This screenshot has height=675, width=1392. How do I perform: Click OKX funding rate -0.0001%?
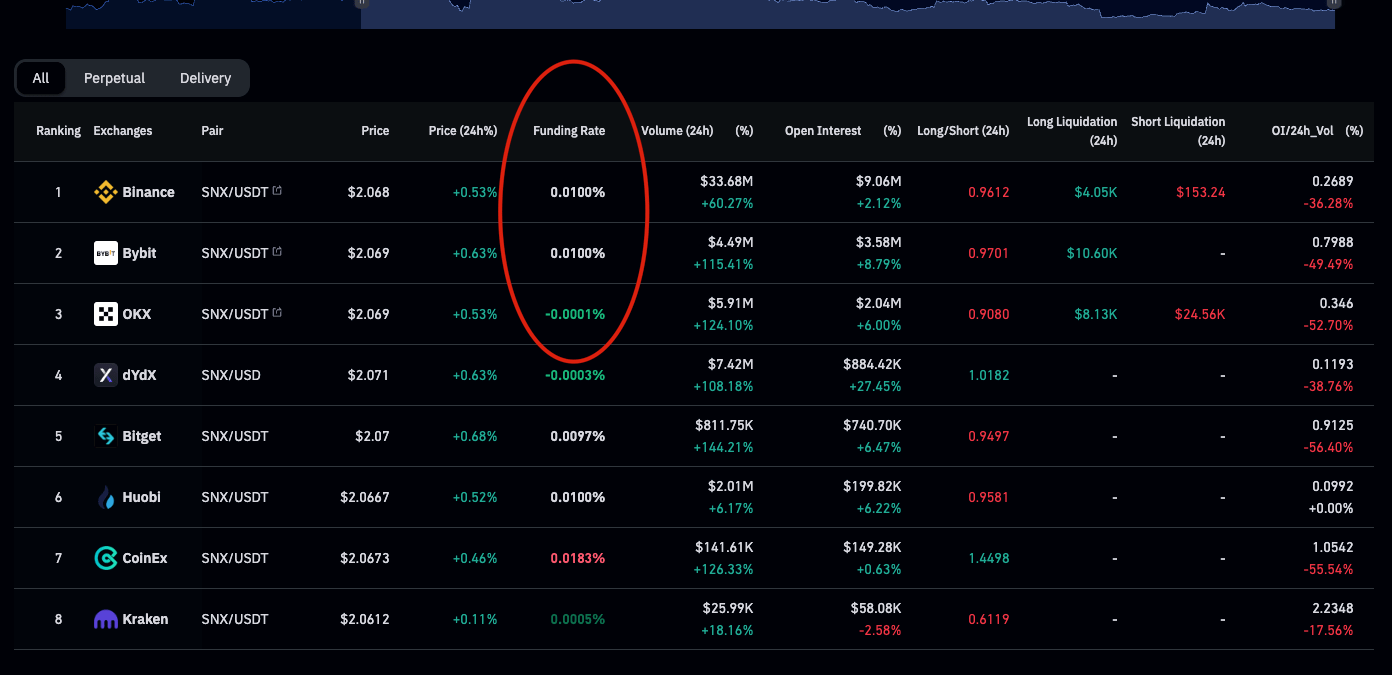point(575,314)
